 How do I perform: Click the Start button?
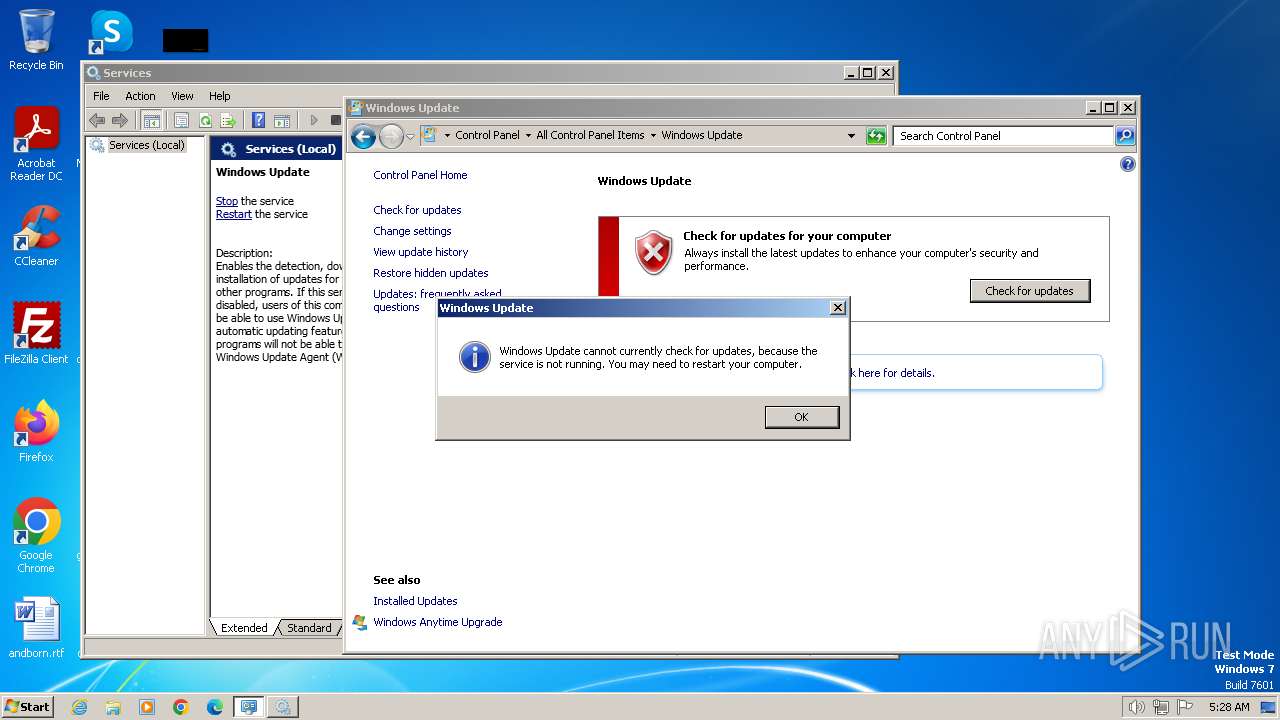[28, 706]
